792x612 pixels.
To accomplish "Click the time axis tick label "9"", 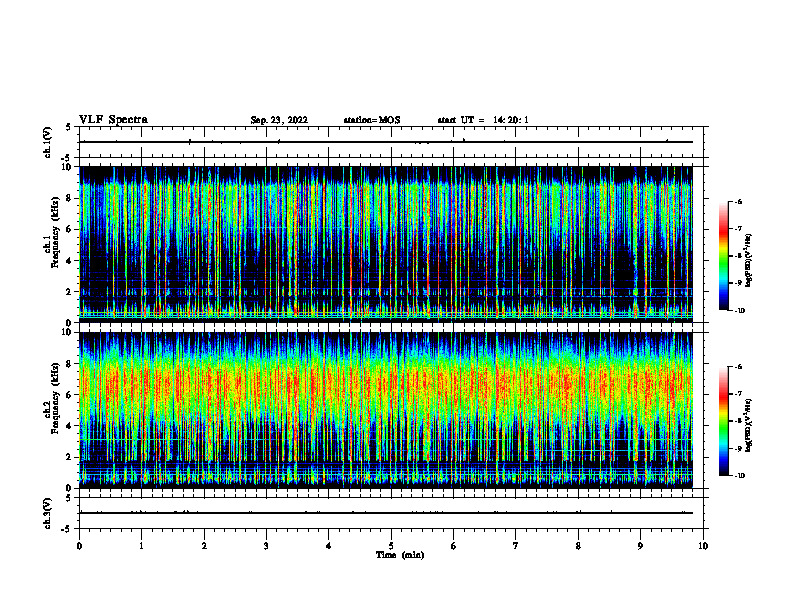I will click(640, 546).
